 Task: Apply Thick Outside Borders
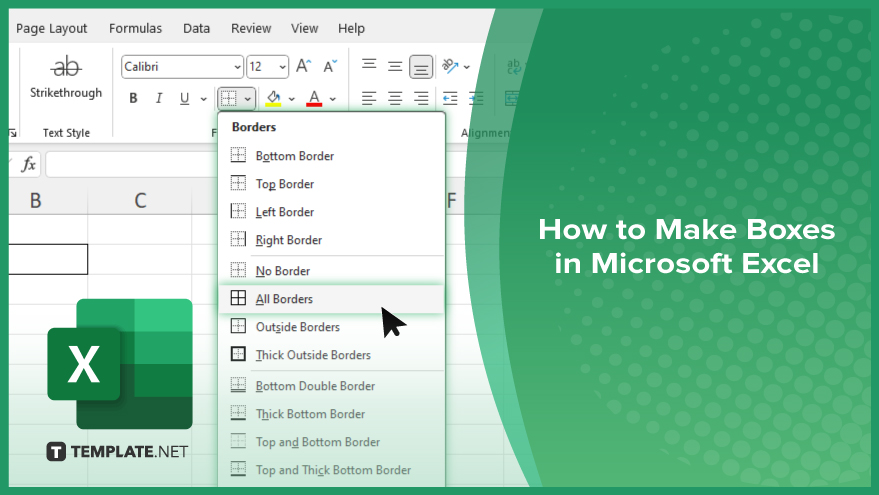pos(331,355)
